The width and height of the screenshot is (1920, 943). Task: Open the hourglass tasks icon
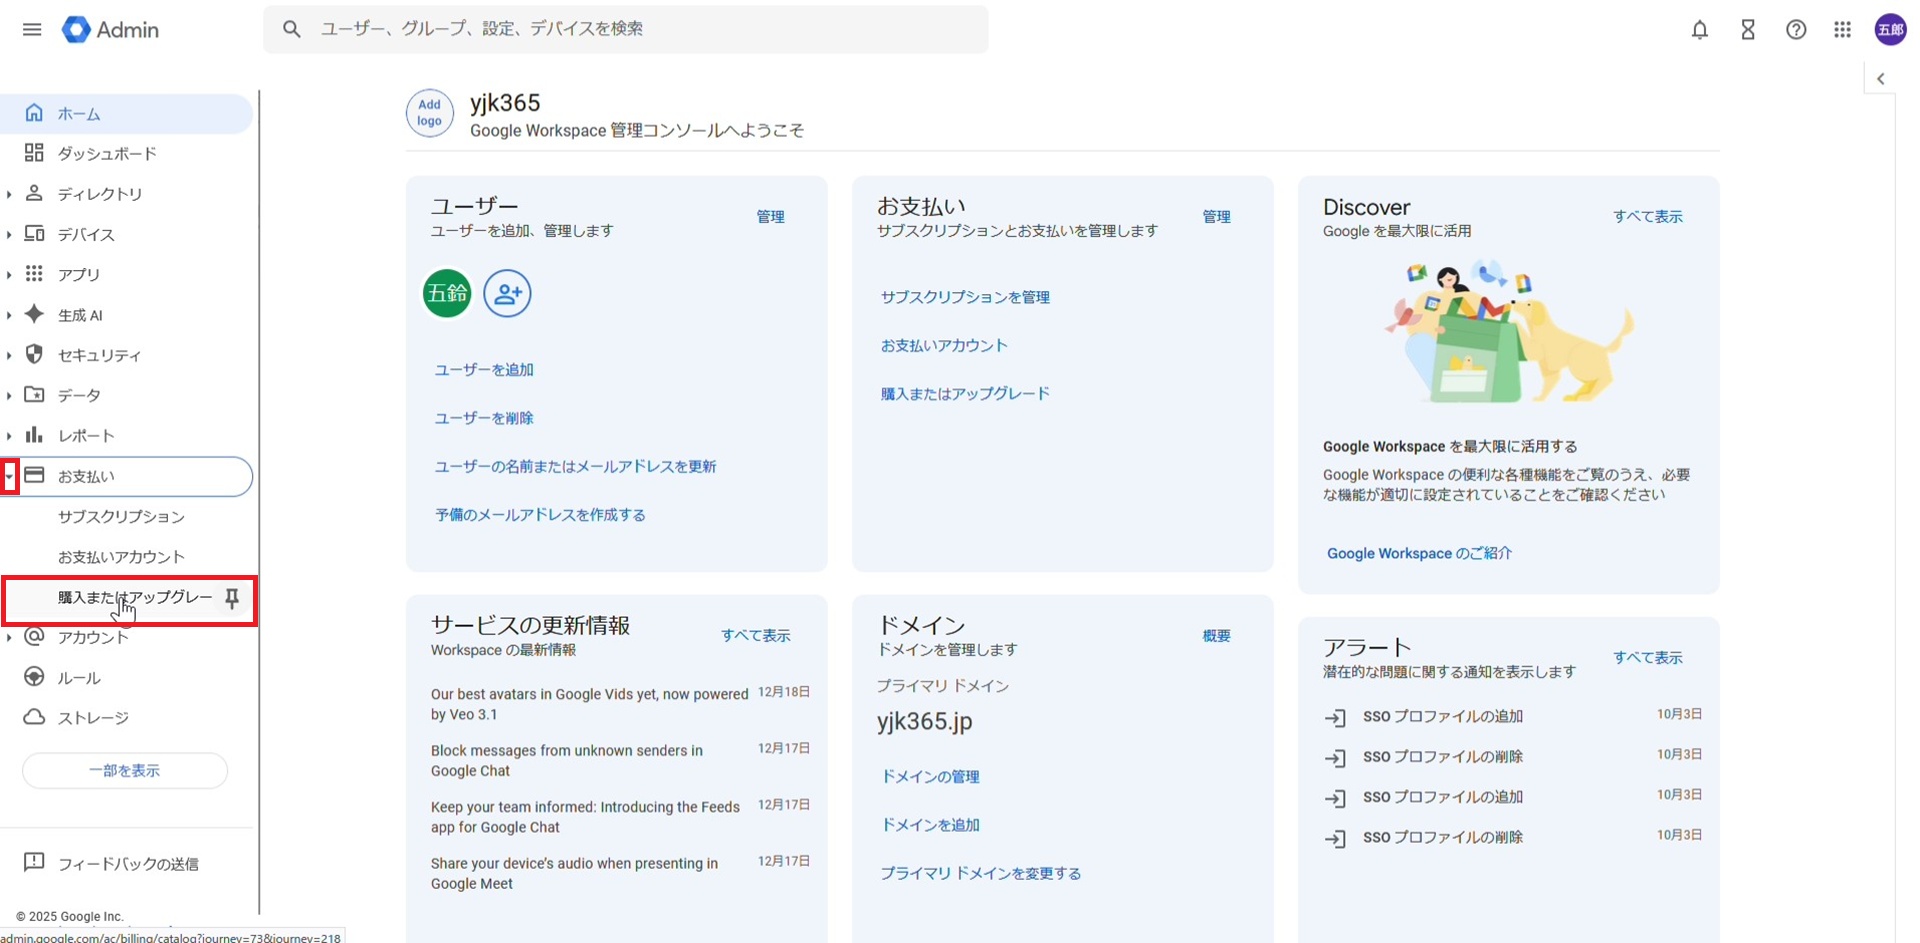(x=1747, y=30)
